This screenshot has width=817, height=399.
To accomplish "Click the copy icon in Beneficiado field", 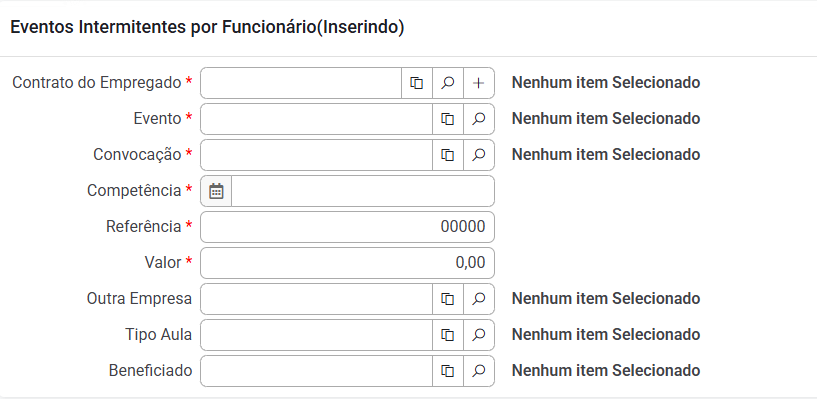I will click(448, 371).
